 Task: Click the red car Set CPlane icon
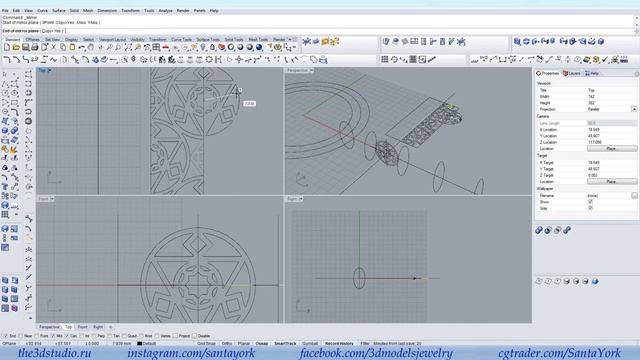tap(165, 47)
